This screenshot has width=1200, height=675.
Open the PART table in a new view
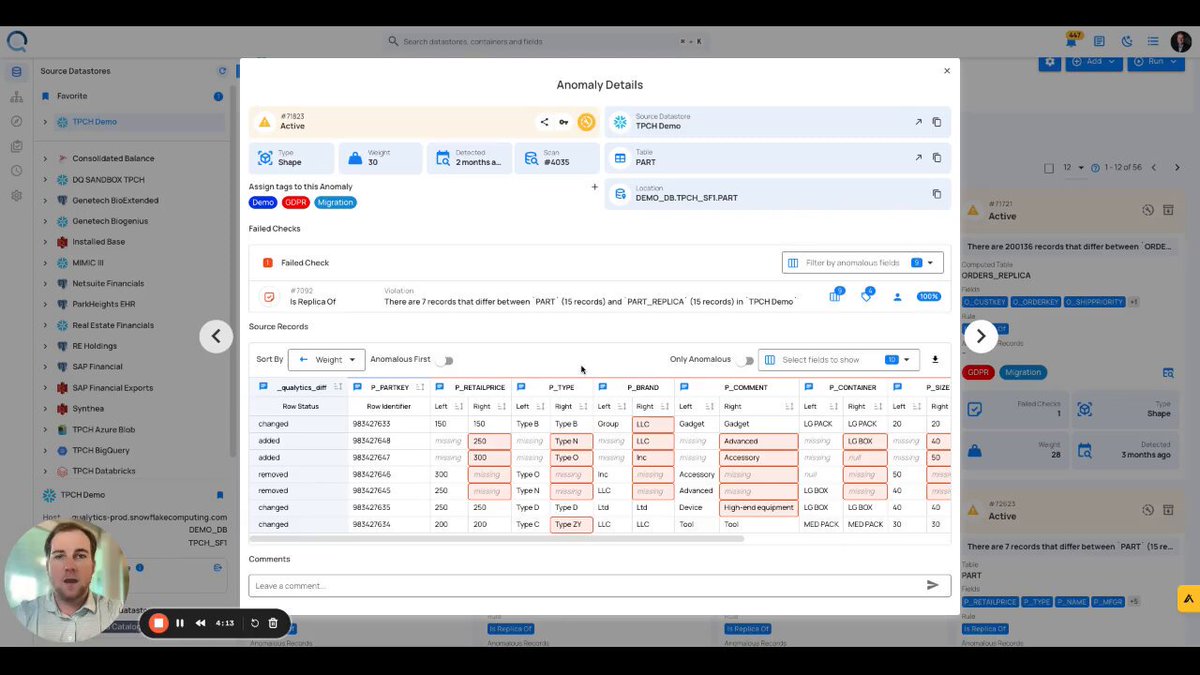tap(918, 158)
